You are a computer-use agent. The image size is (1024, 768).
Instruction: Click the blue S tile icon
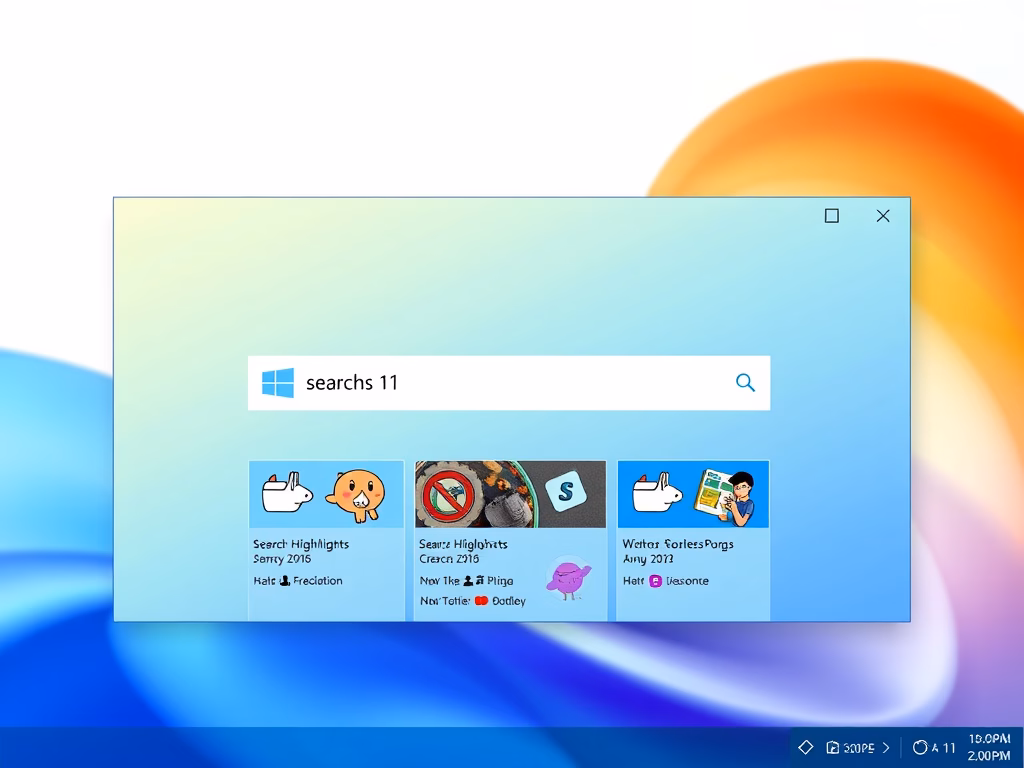[x=567, y=491]
